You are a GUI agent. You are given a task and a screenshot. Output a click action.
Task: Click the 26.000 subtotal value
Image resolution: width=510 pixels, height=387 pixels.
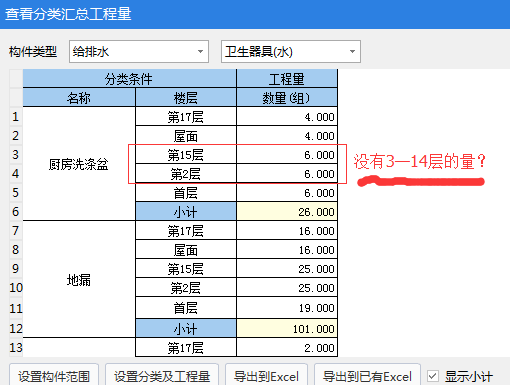287,212
